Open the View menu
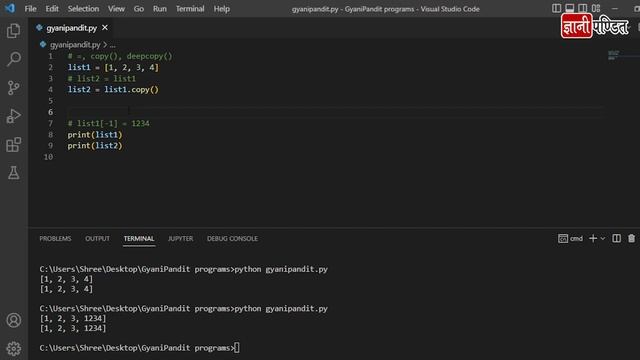The width and height of the screenshot is (640, 360). [x=116, y=9]
